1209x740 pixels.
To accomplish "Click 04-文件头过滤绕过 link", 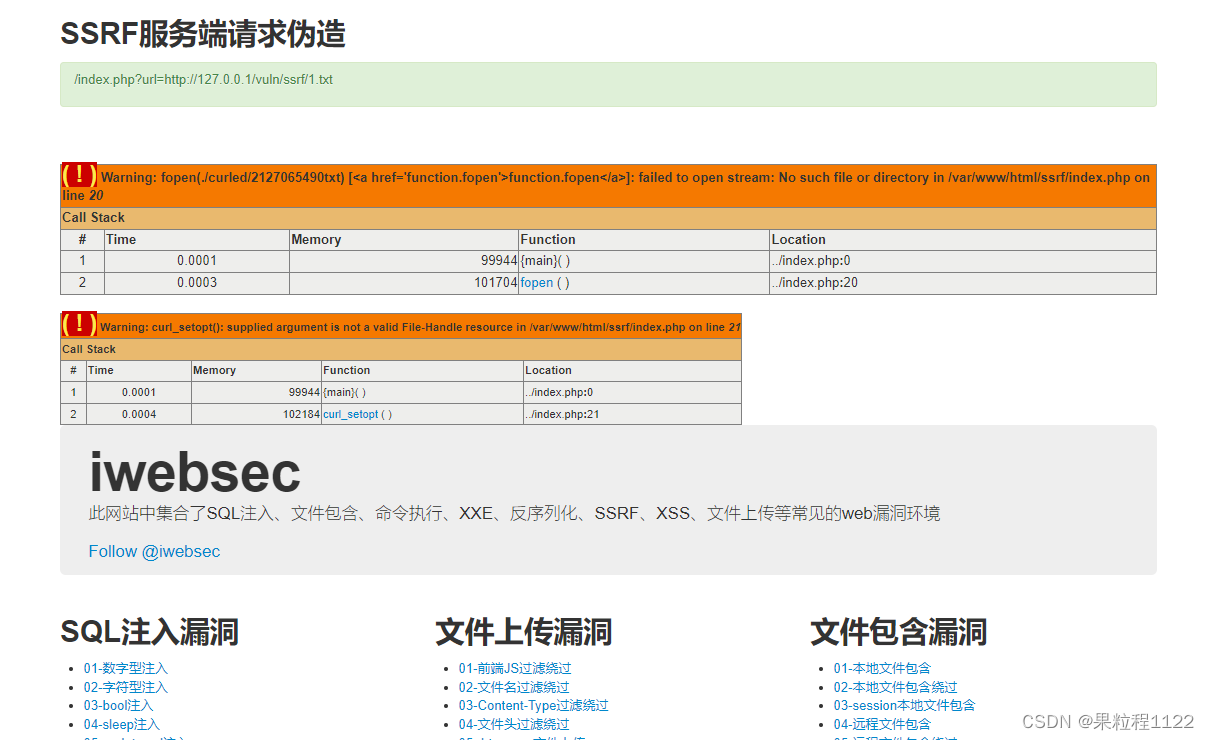I will pyautogui.click(x=514, y=724).
